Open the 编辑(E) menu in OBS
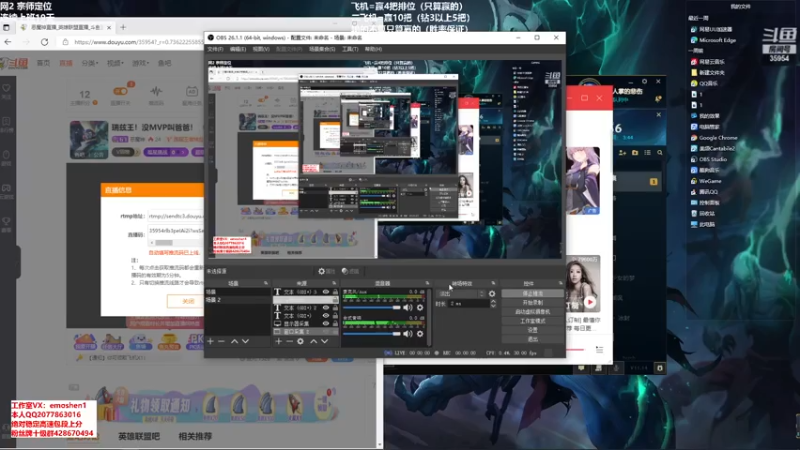 coord(238,49)
